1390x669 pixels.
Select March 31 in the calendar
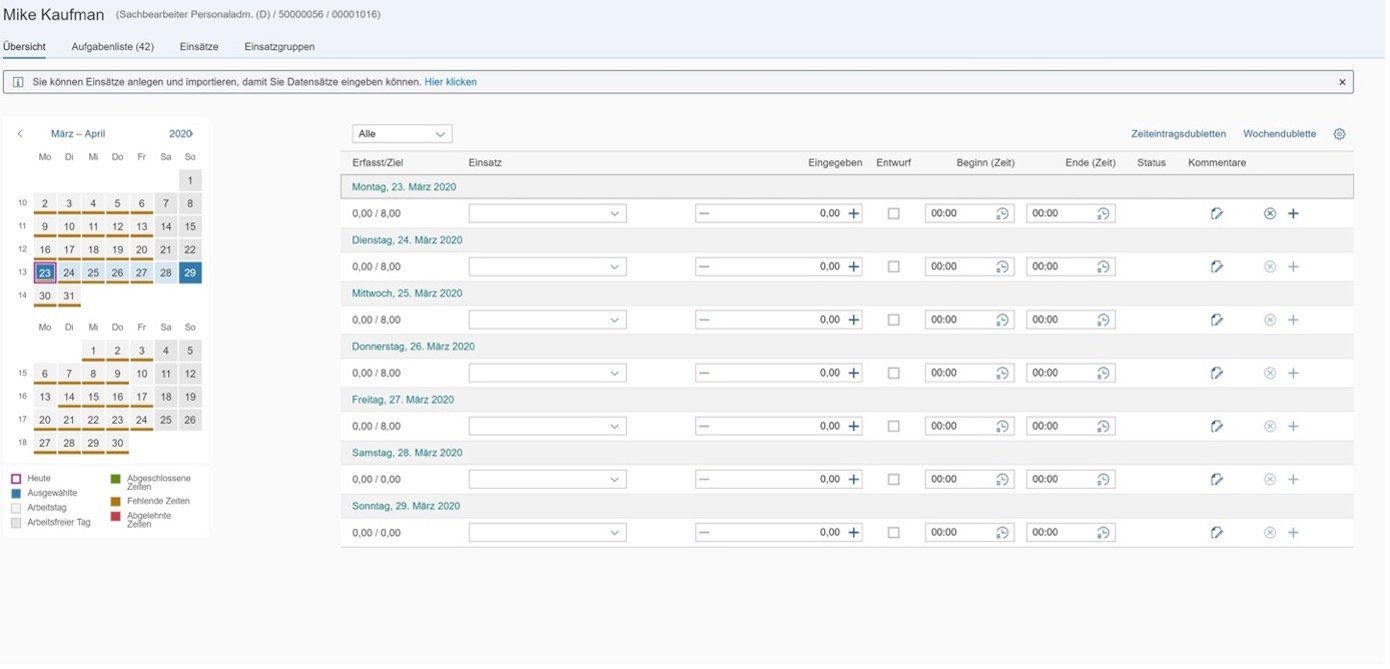[69, 296]
